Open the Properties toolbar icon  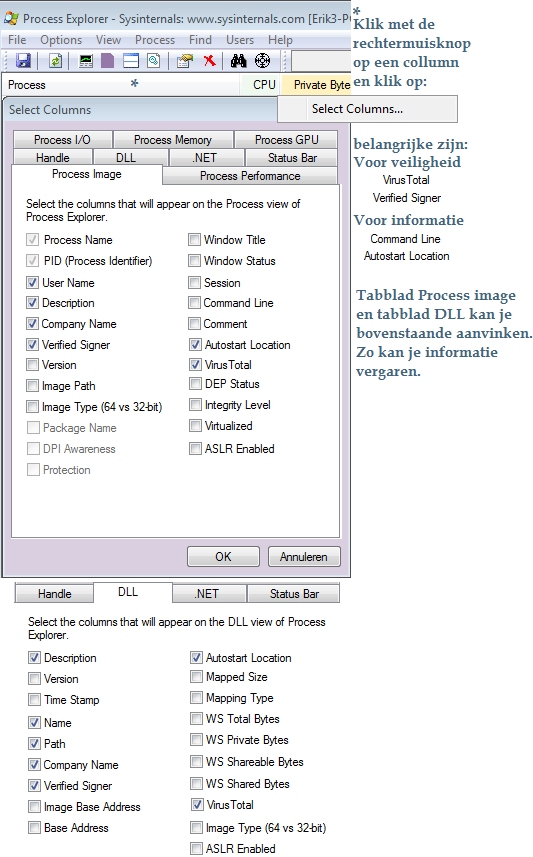[185, 61]
